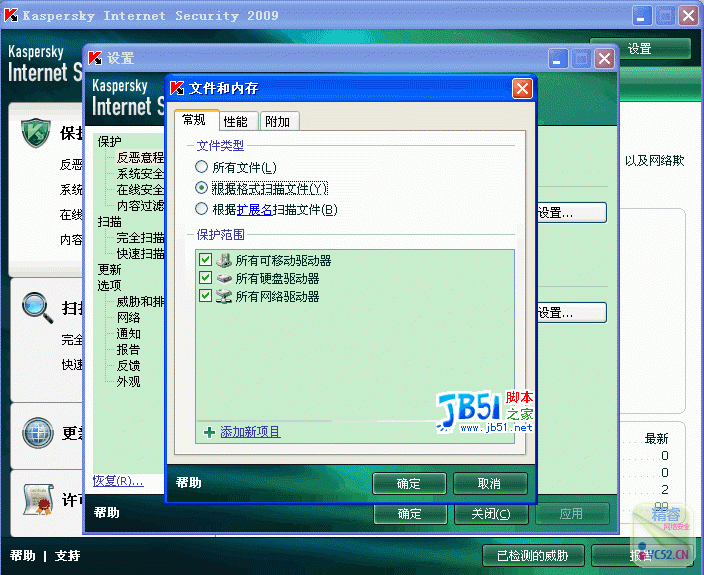
Task: Click 添加新项目 link
Action: coord(250,432)
